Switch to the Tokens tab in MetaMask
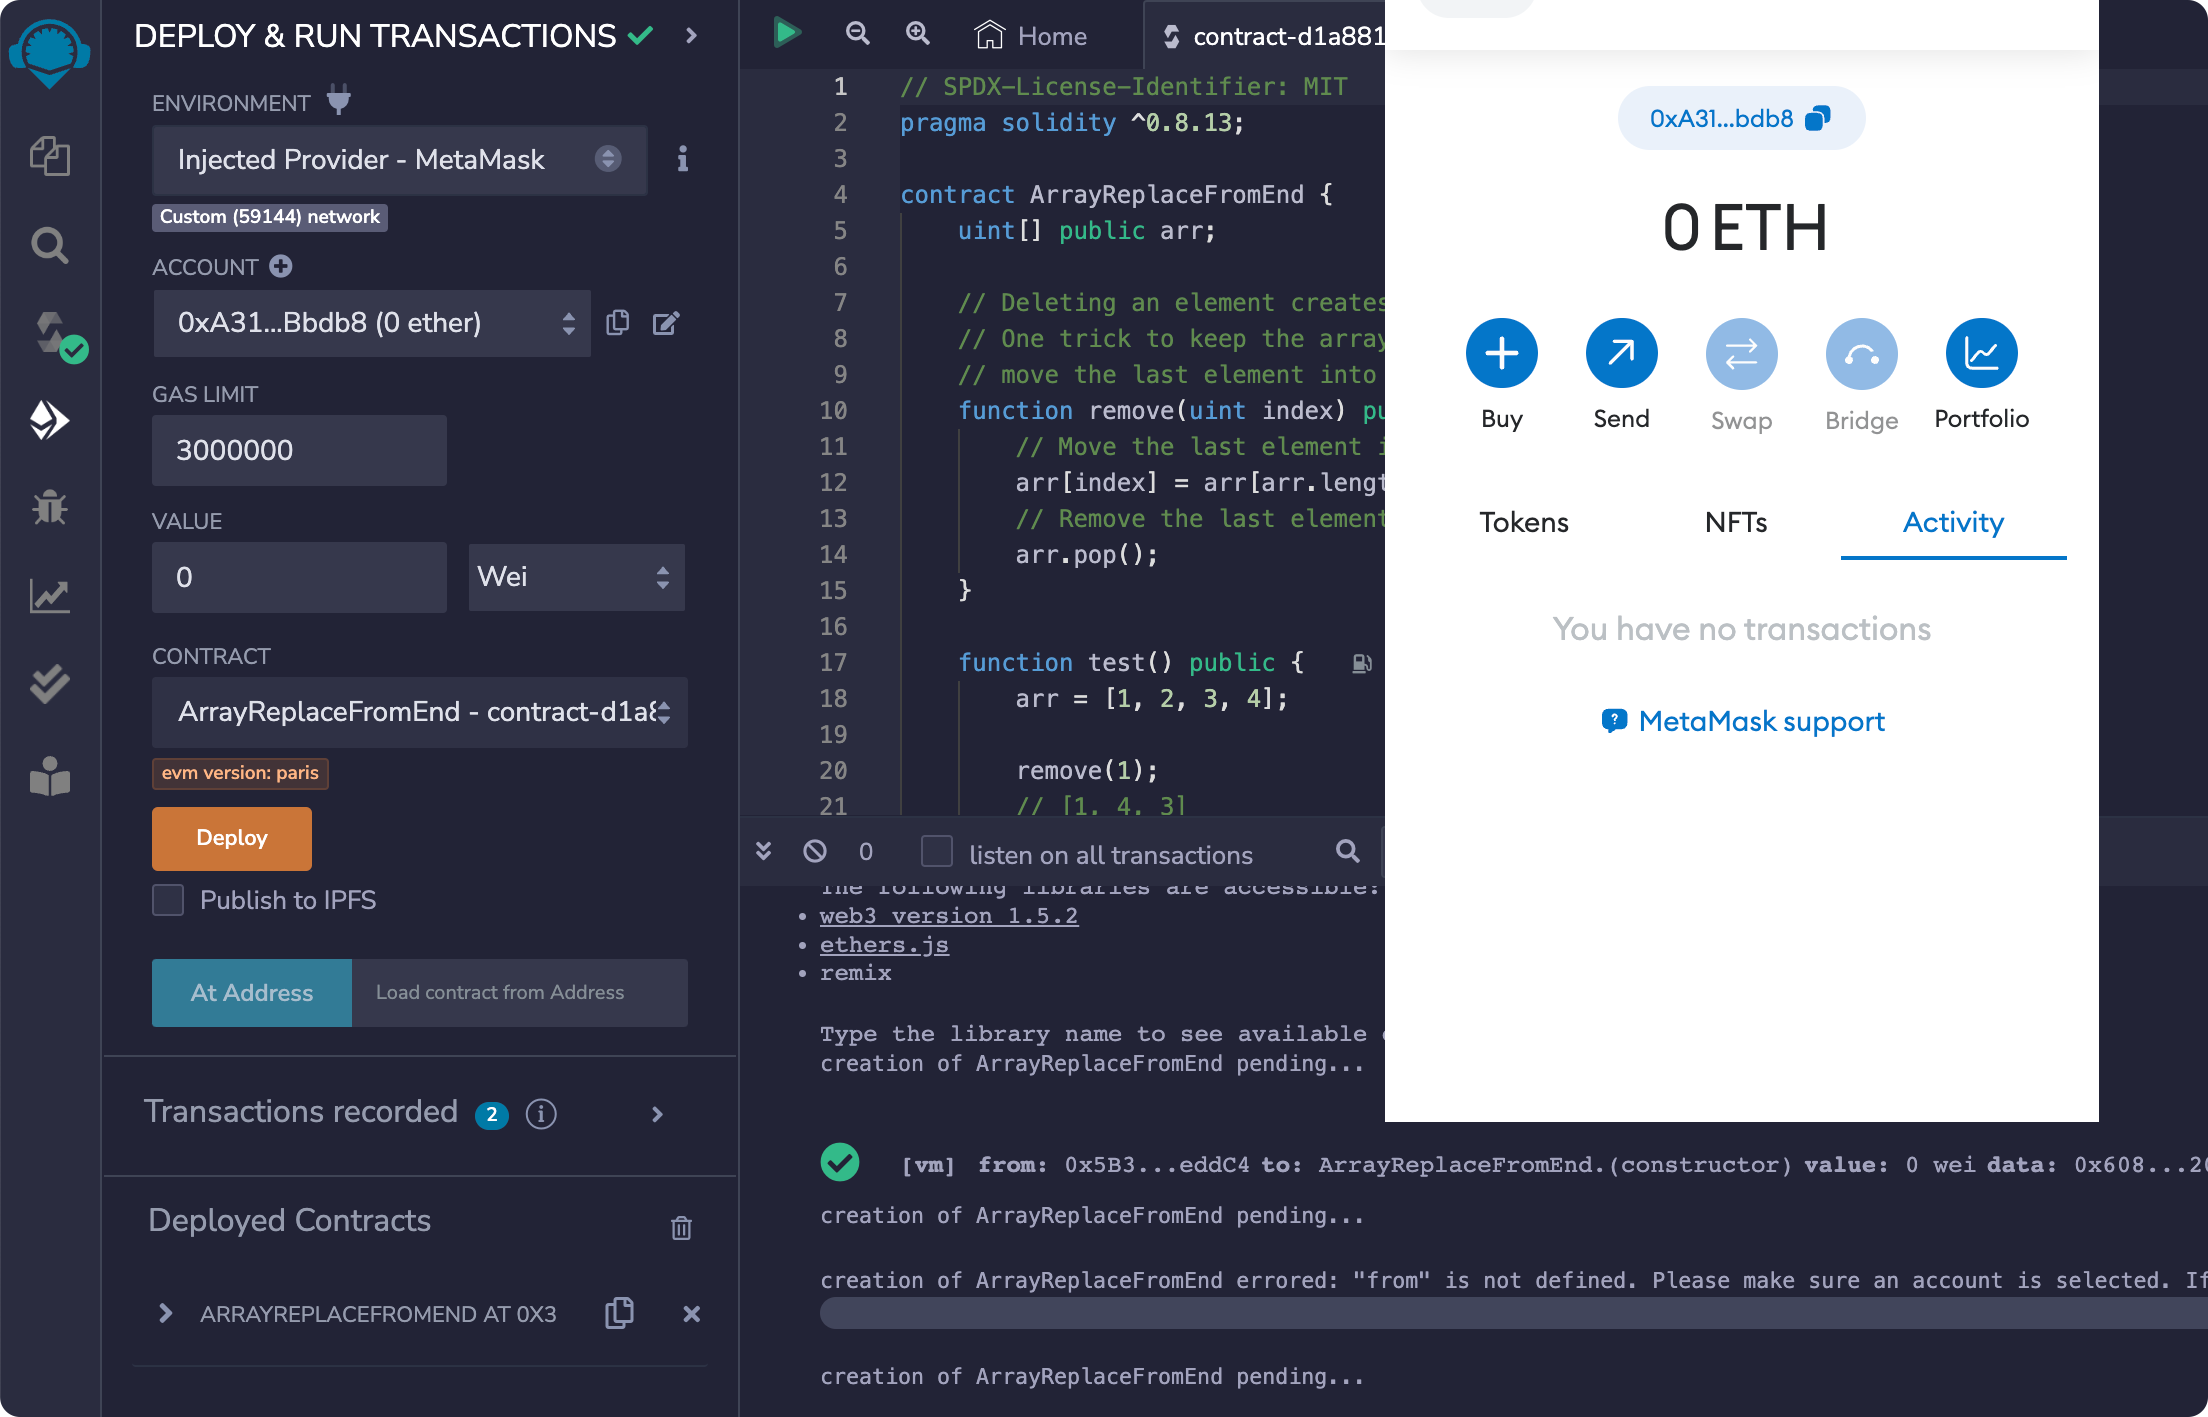This screenshot has width=2208, height=1417. [x=1521, y=520]
